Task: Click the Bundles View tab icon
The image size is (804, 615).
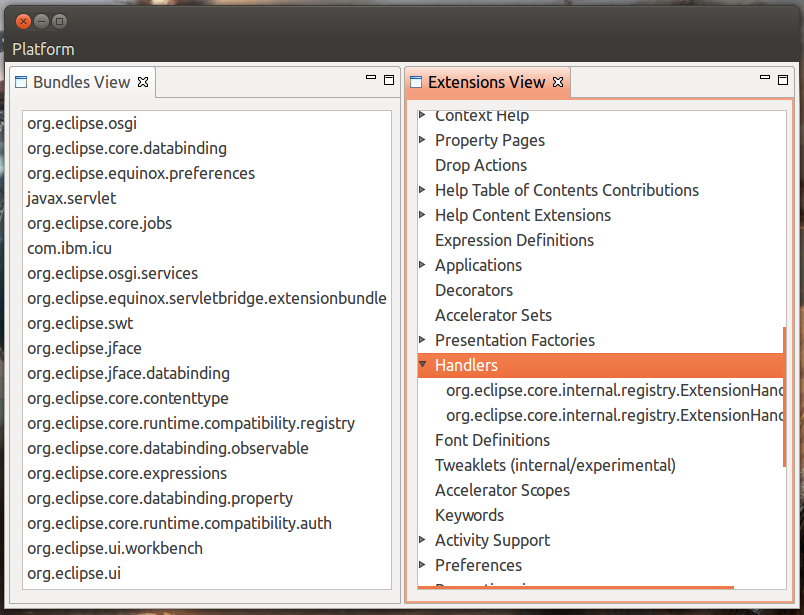Action: 21,82
